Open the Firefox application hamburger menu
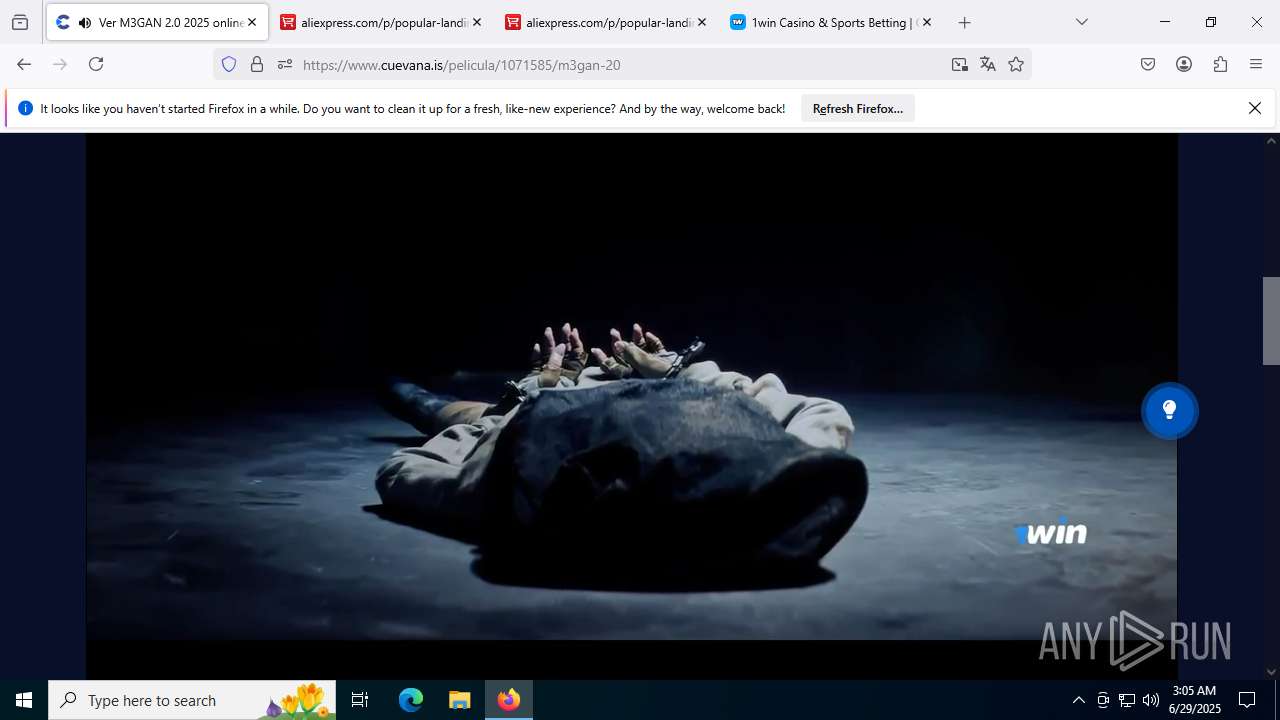Screen dimensions: 1280x720 coord(1256,64)
